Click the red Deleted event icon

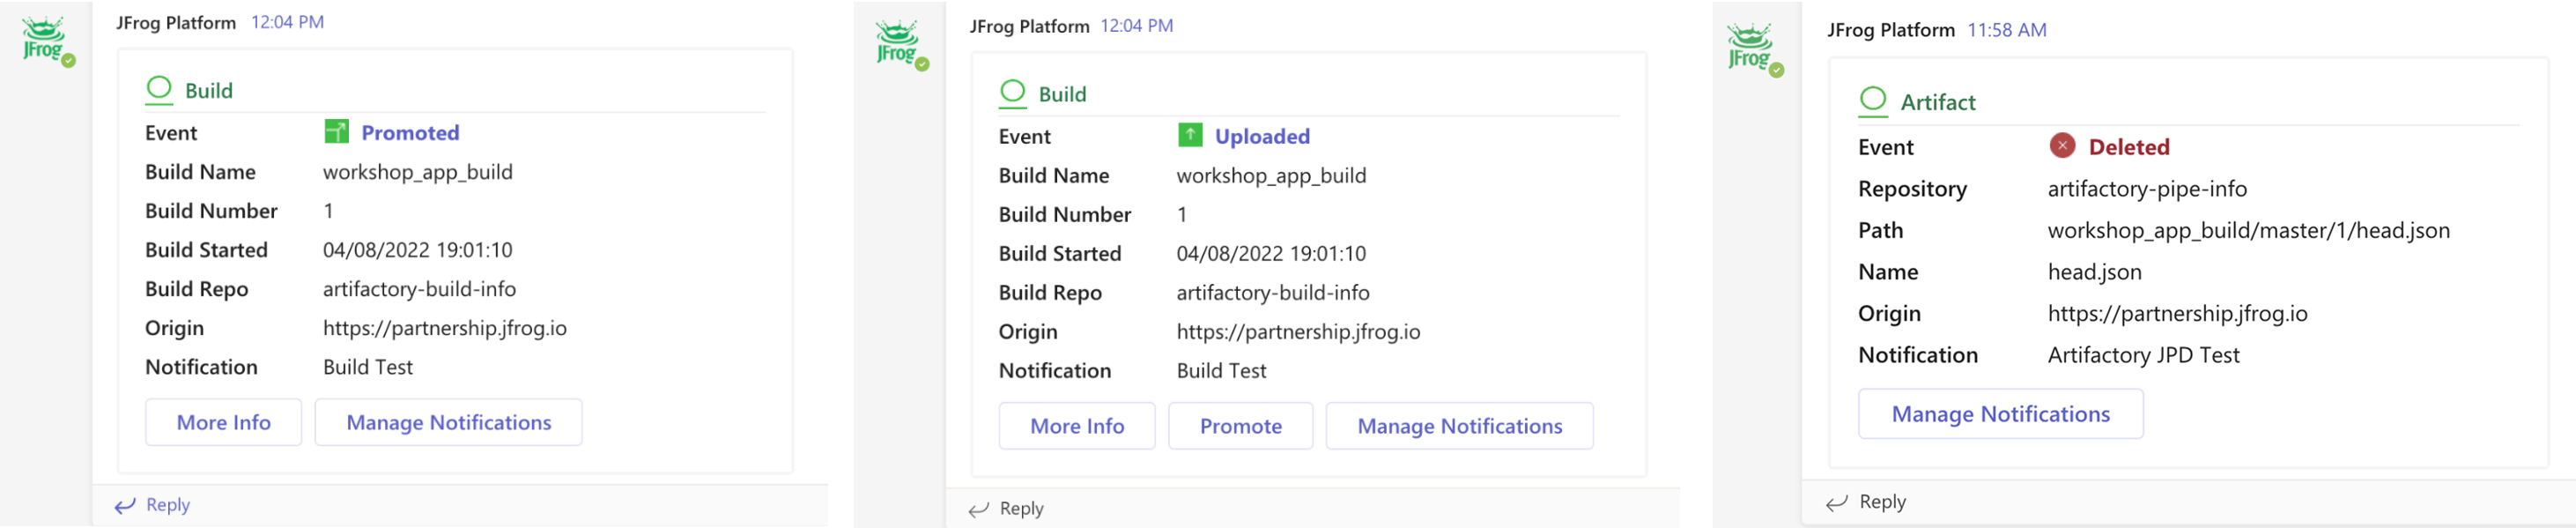click(x=2062, y=146)
